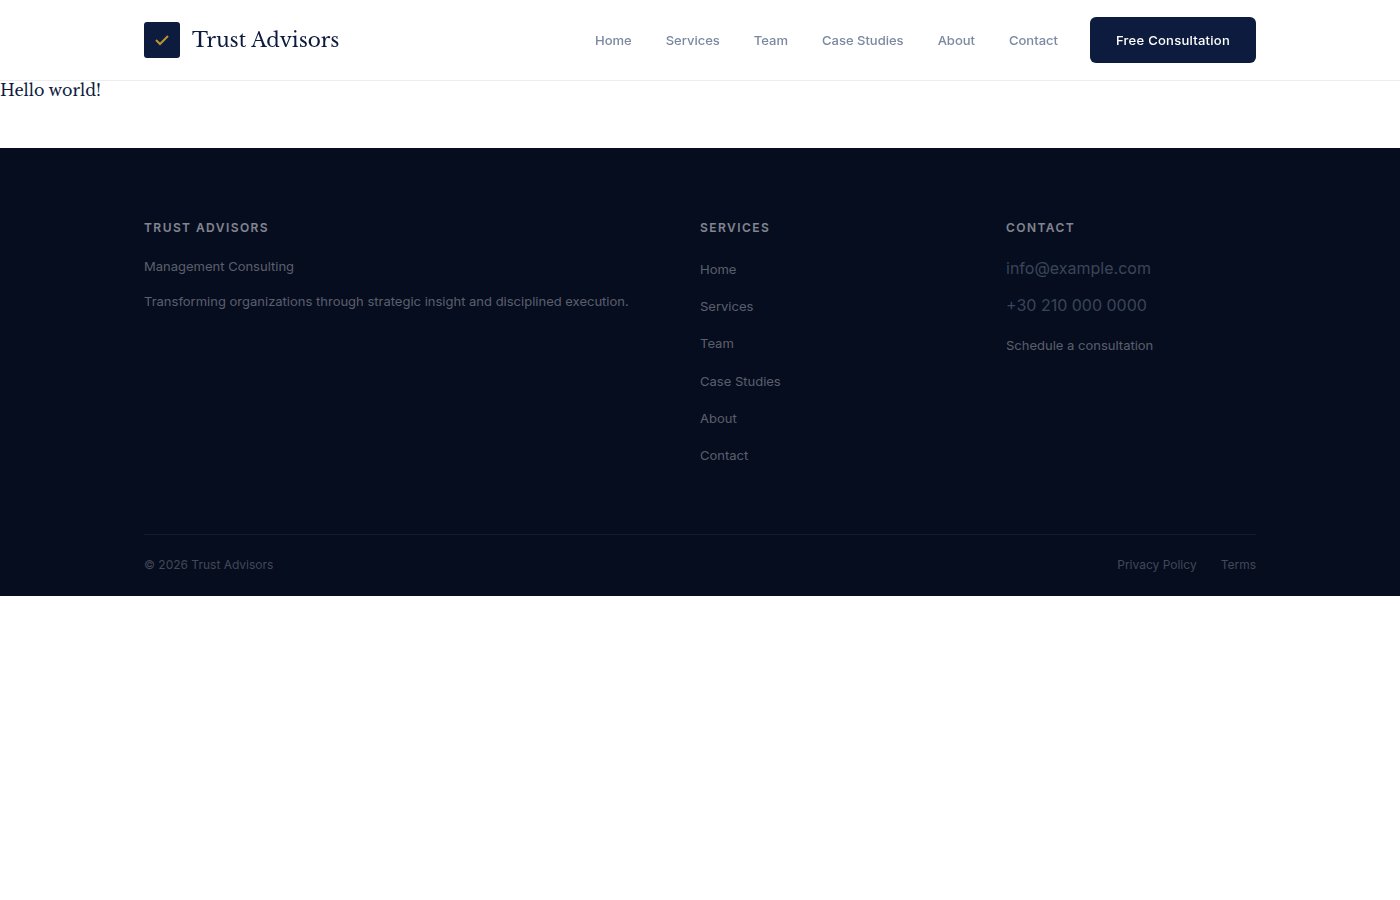Open the Trust Advisors site title link
1400x900 pixels.
pyautogui.click(x=265, y=40)
